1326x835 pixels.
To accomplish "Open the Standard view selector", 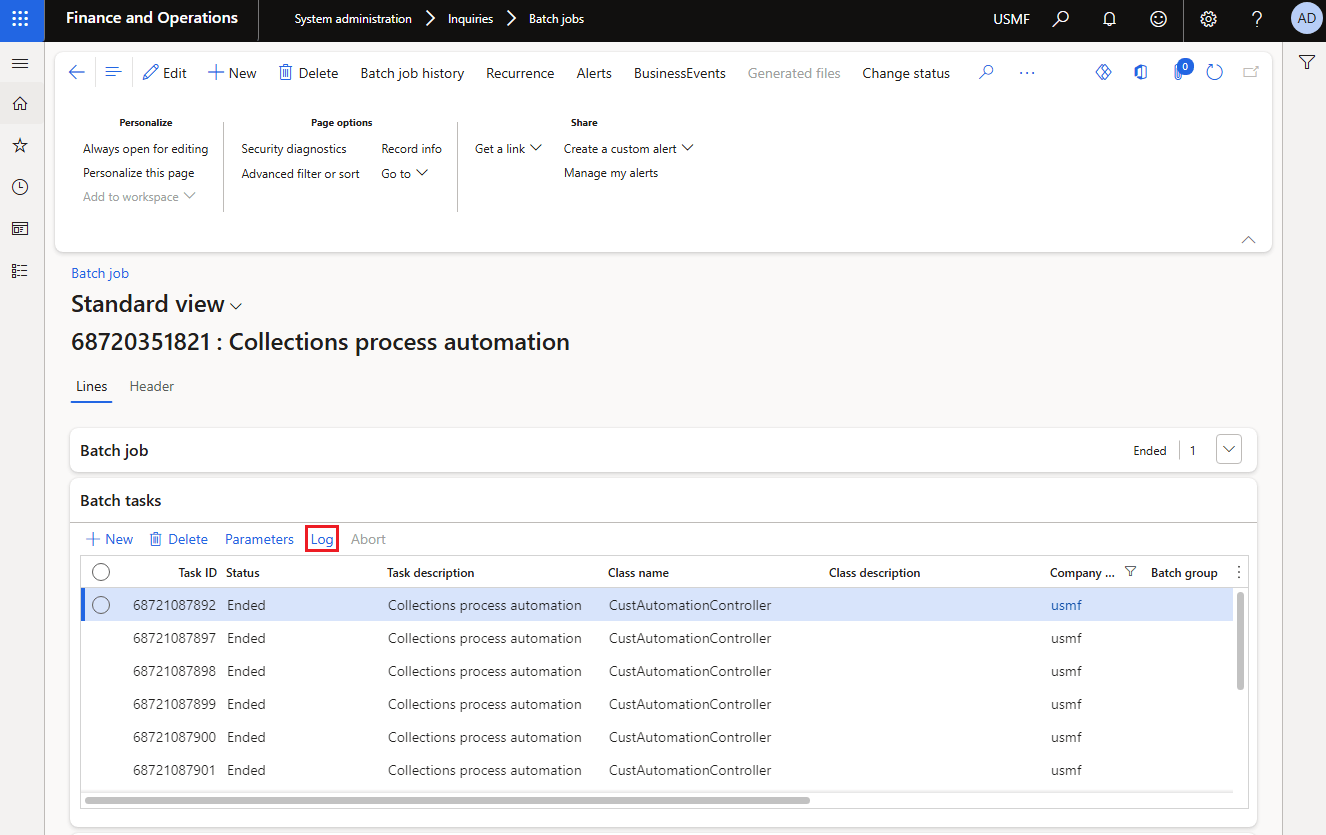I will click(157, 304).
